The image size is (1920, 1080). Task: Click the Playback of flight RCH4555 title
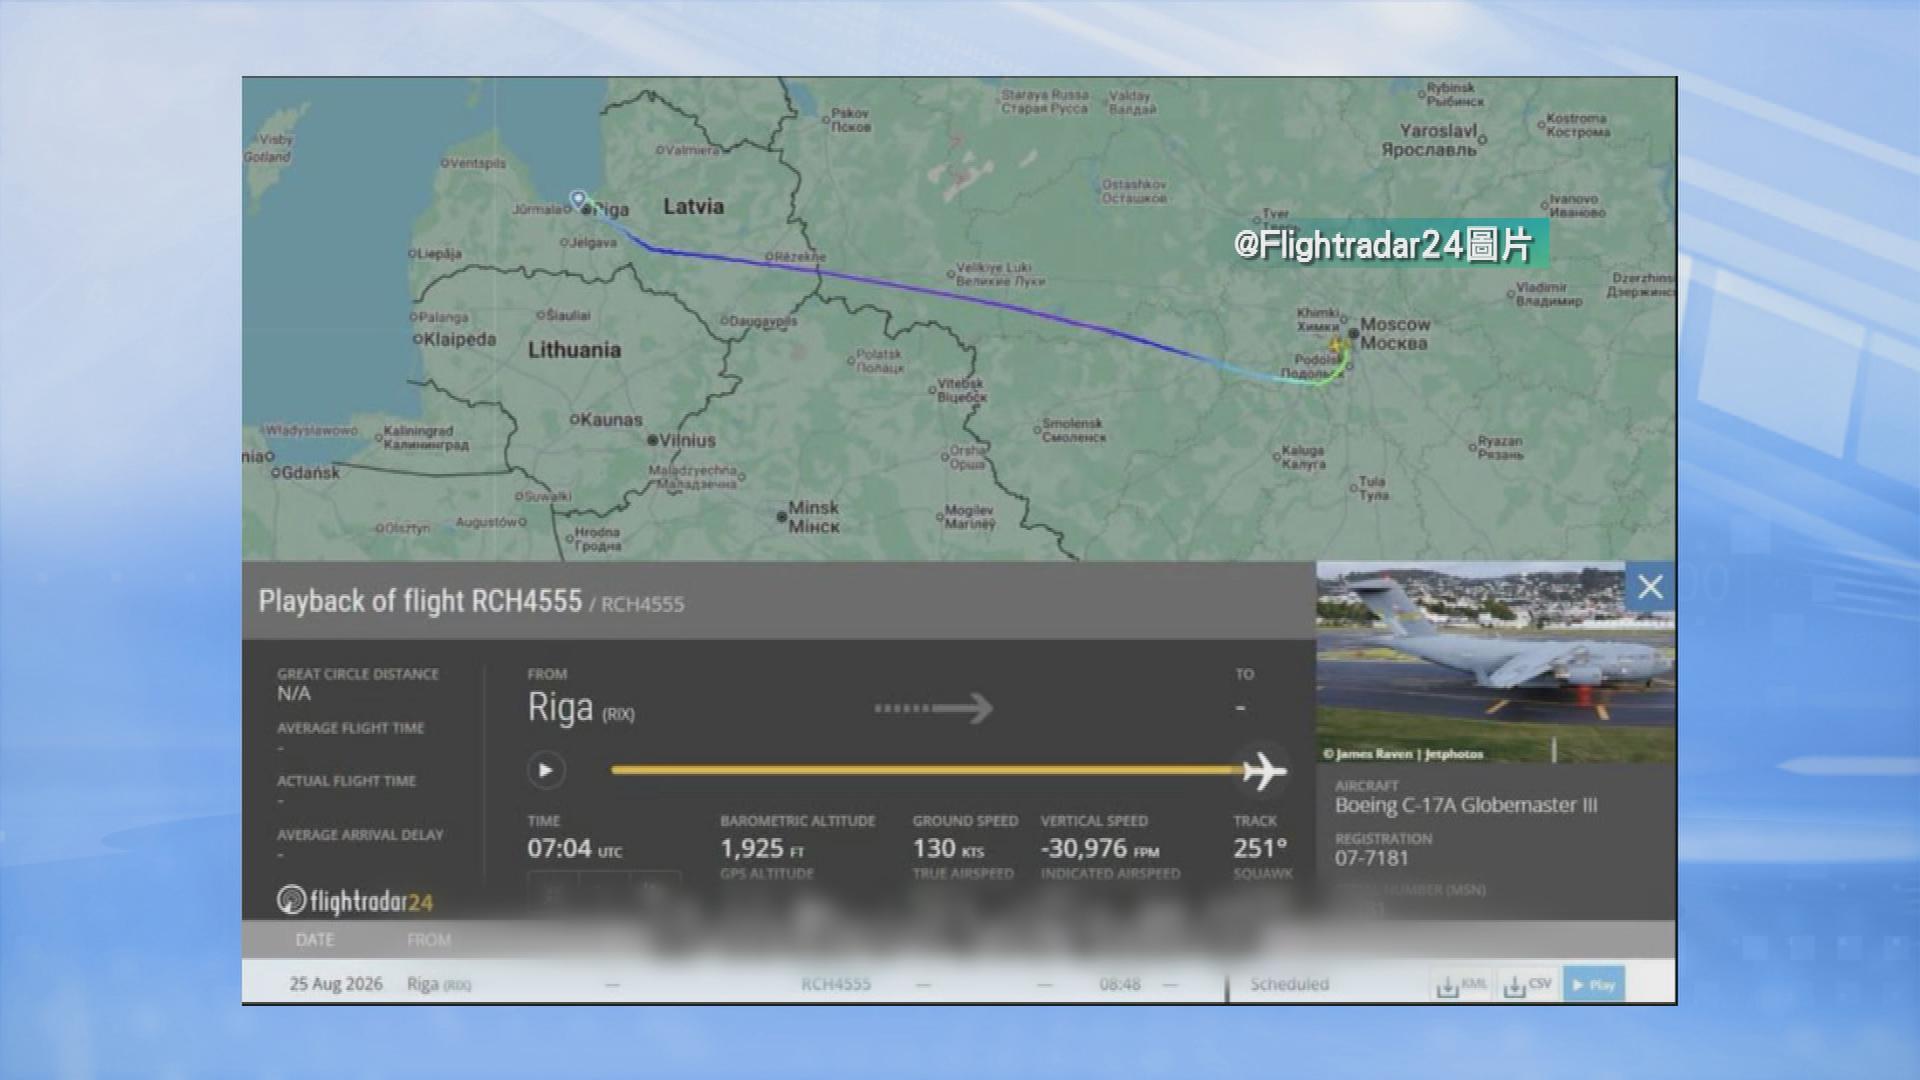(420, 601)
